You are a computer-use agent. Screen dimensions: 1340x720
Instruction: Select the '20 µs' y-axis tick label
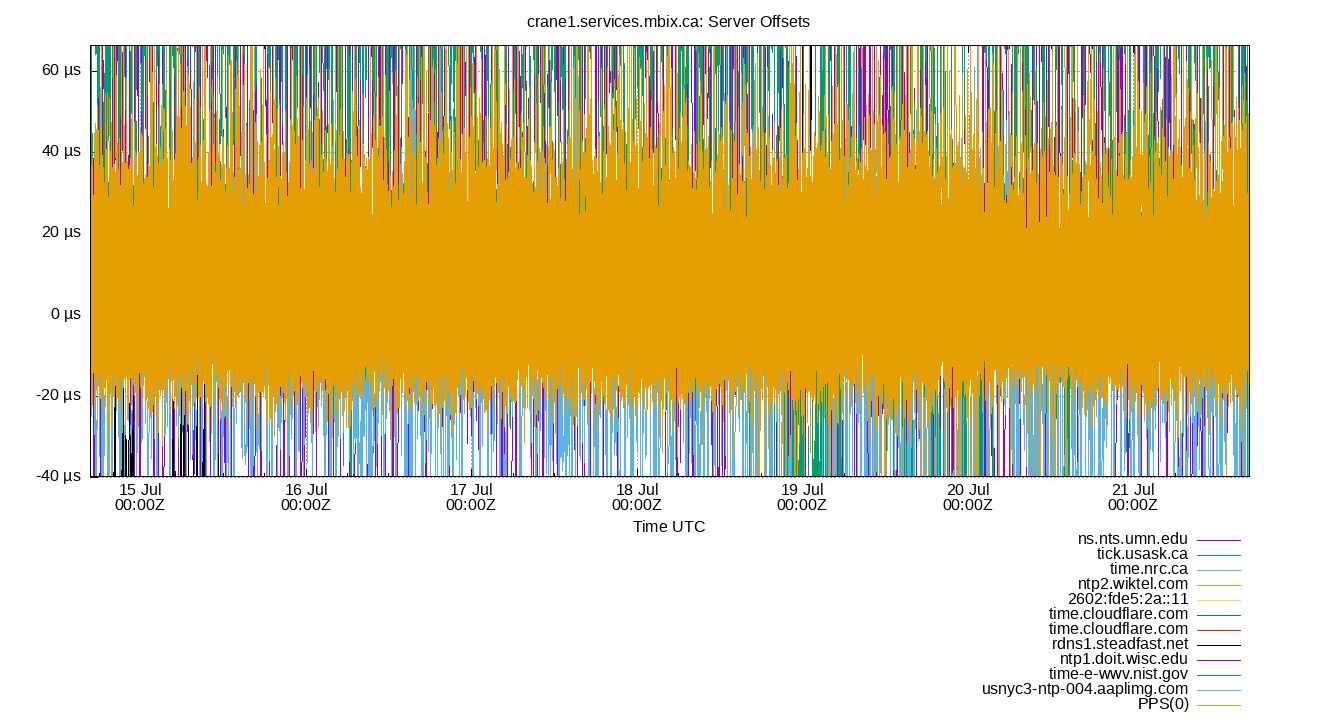(62, 232)
